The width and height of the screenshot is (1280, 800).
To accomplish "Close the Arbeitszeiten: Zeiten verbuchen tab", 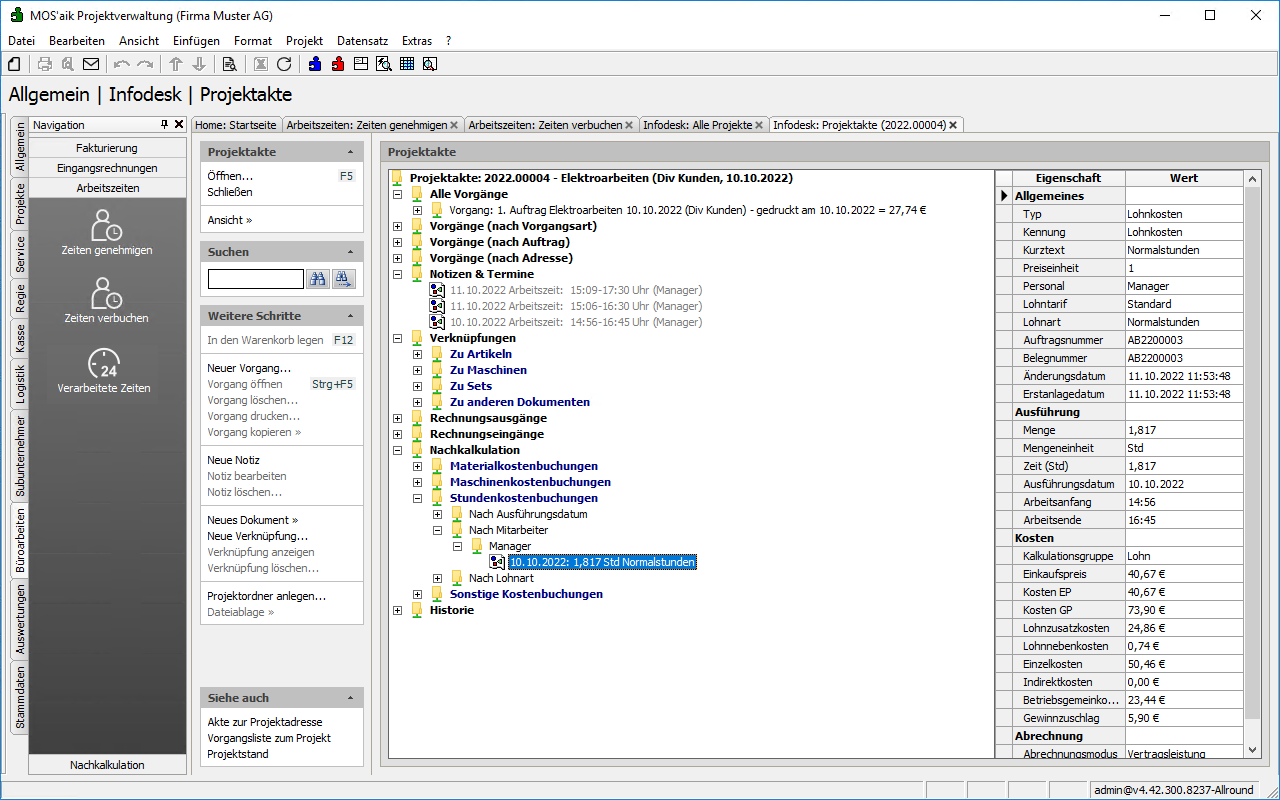I will 629,125.
